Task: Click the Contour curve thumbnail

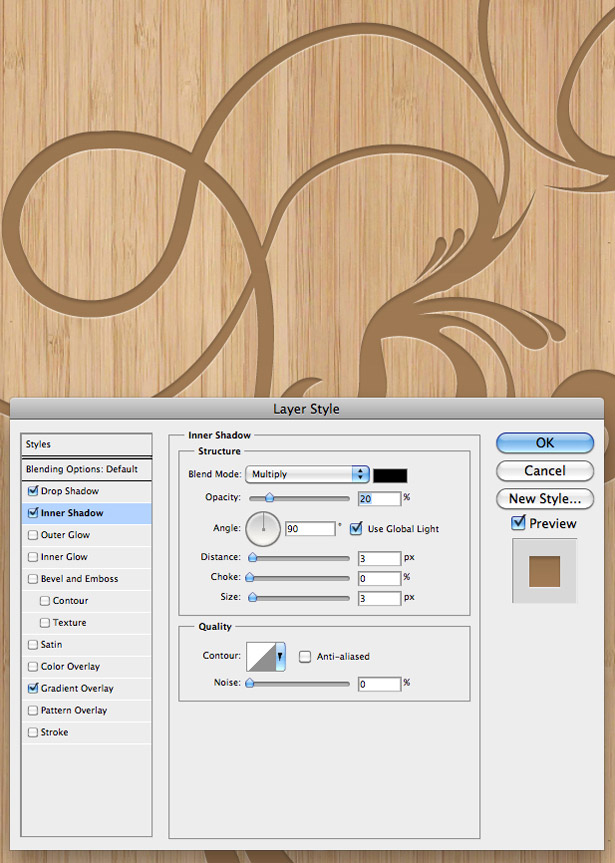Action: click(261, 657)
